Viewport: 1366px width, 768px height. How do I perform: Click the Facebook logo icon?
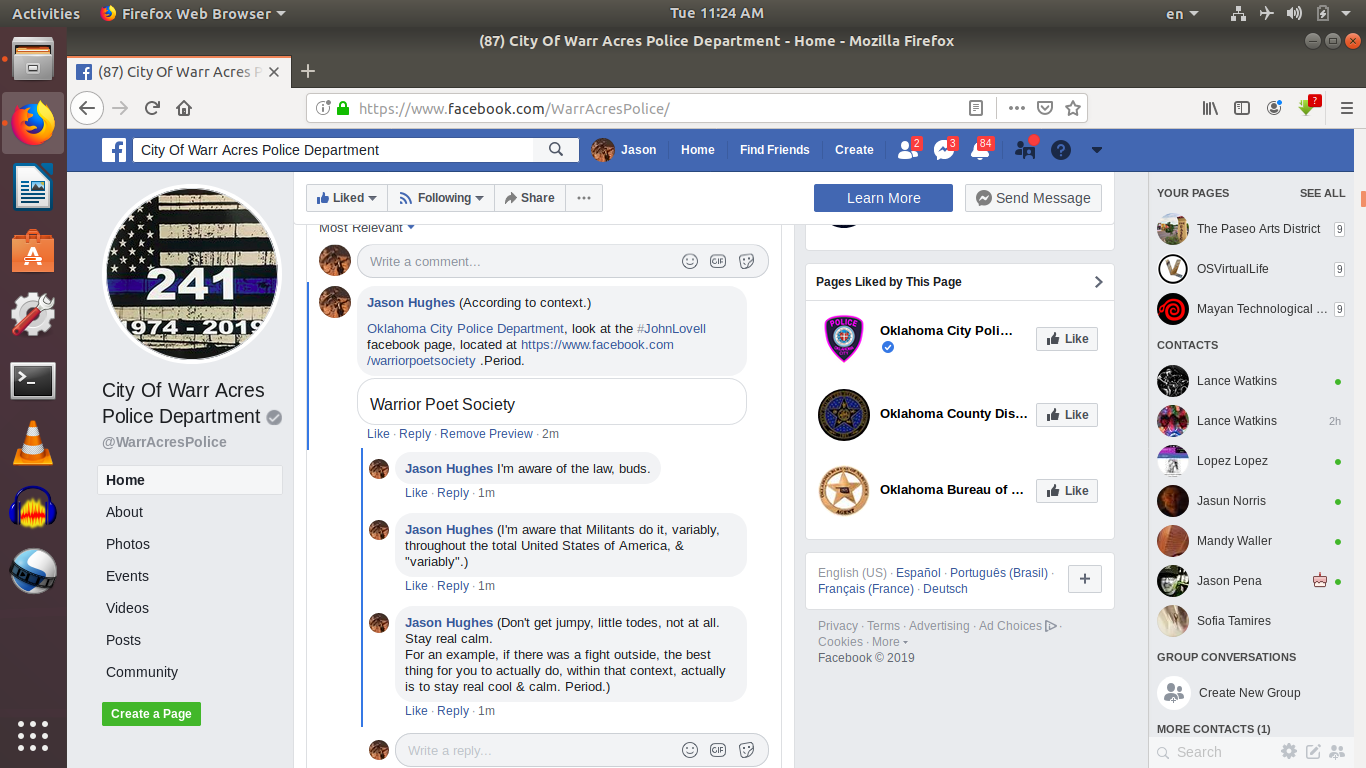115,150
